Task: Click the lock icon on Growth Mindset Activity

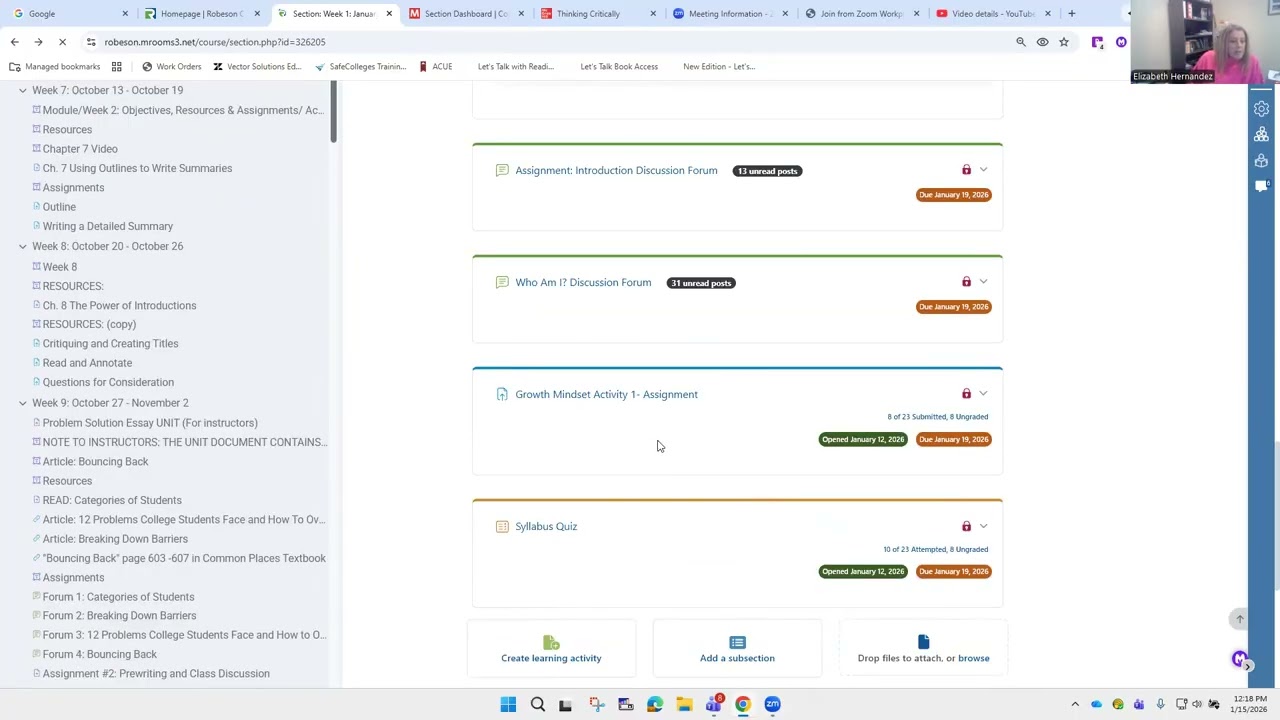Action: (966, 394)
